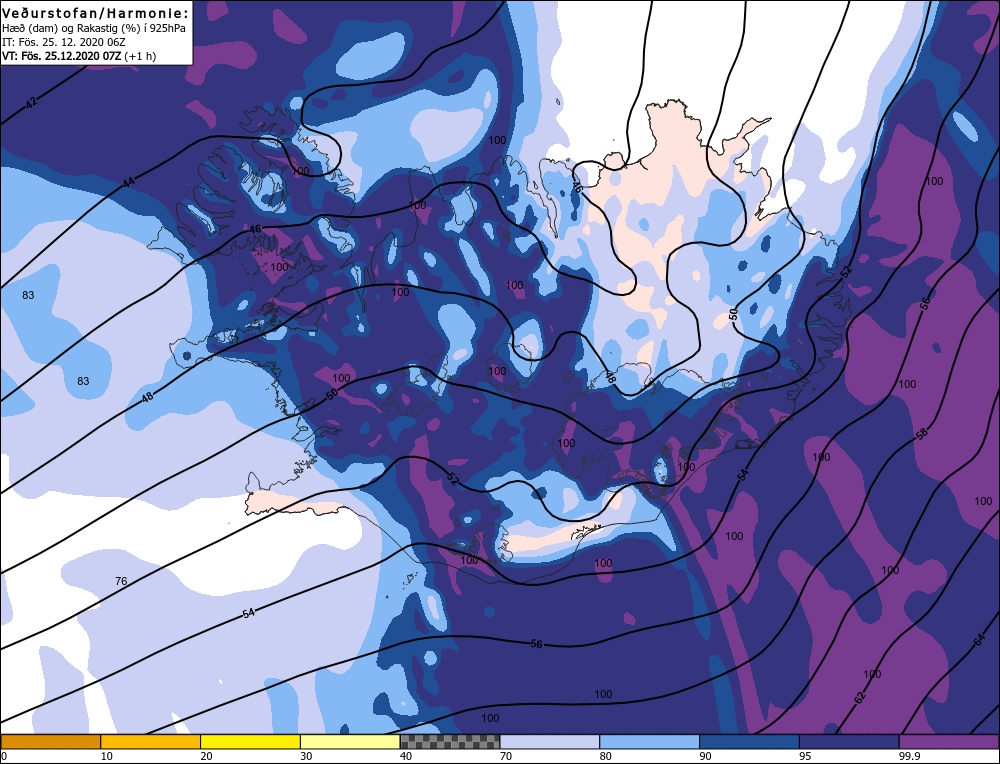Click the "62" contour label
Image resolution: width=1000 pixels, height=764 pixels.
[x=860, y=698]
